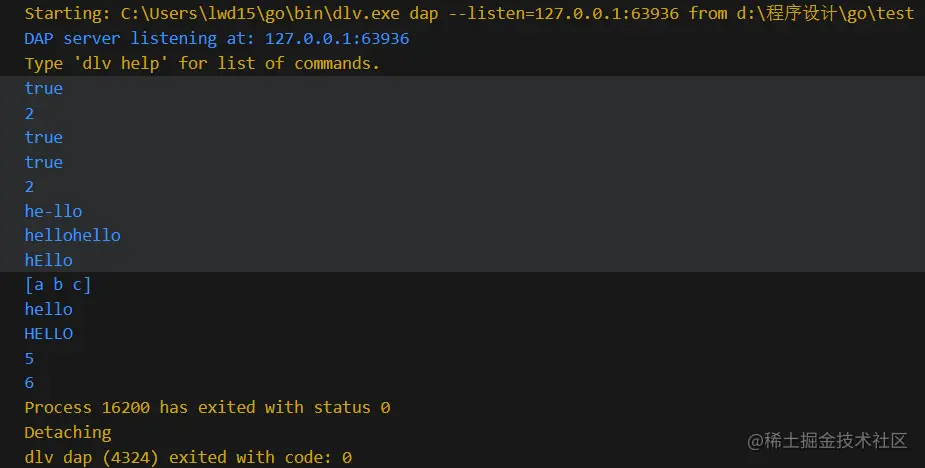
Task: Click the 'Starting: C:\Users\lwd15' dlv.exe line
Action: click(469, 14)
